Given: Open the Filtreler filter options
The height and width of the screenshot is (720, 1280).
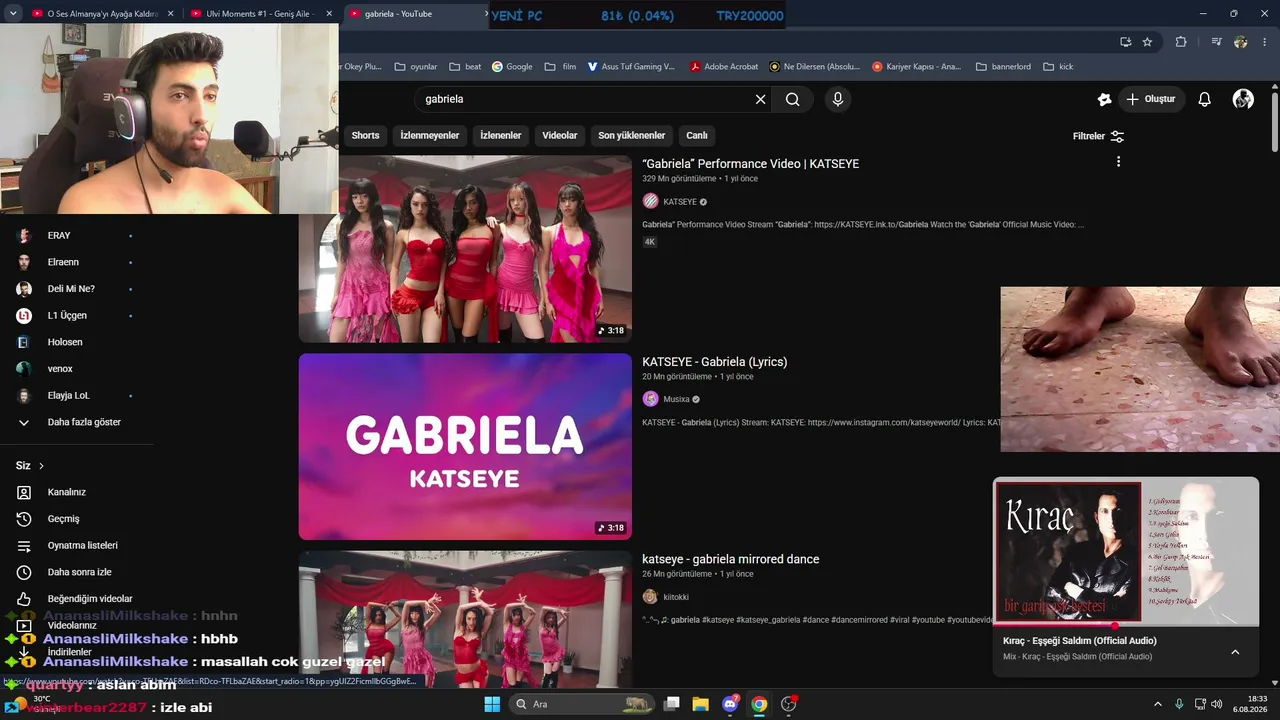Looking at the screenshot, I should click(x=1098, y=136).
